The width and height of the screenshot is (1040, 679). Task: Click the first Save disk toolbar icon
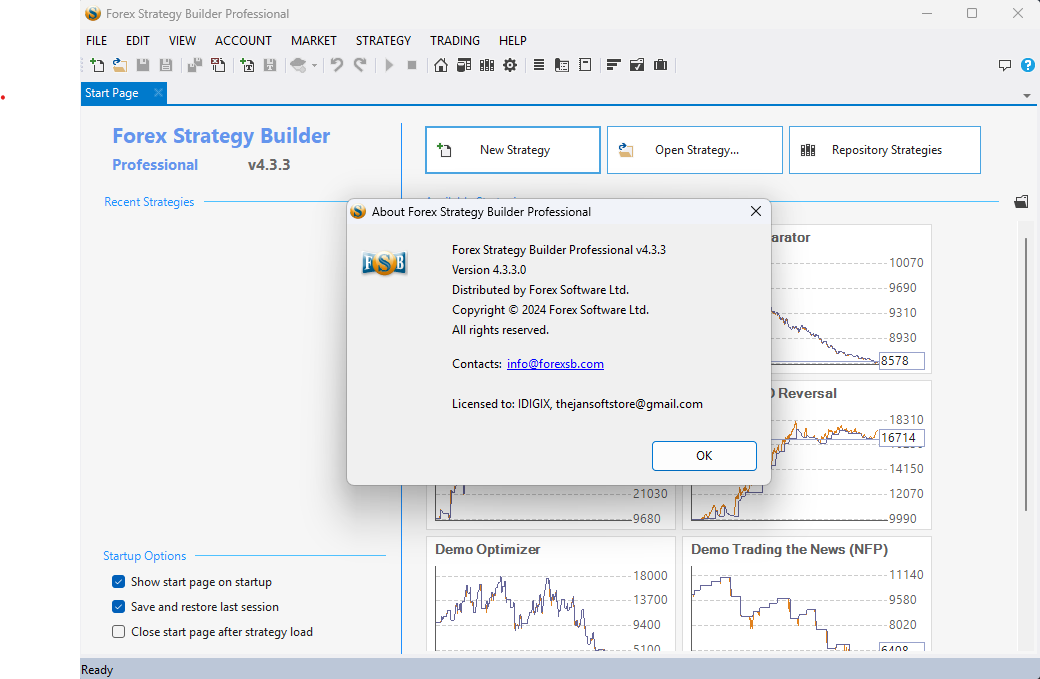click(143, 65)
